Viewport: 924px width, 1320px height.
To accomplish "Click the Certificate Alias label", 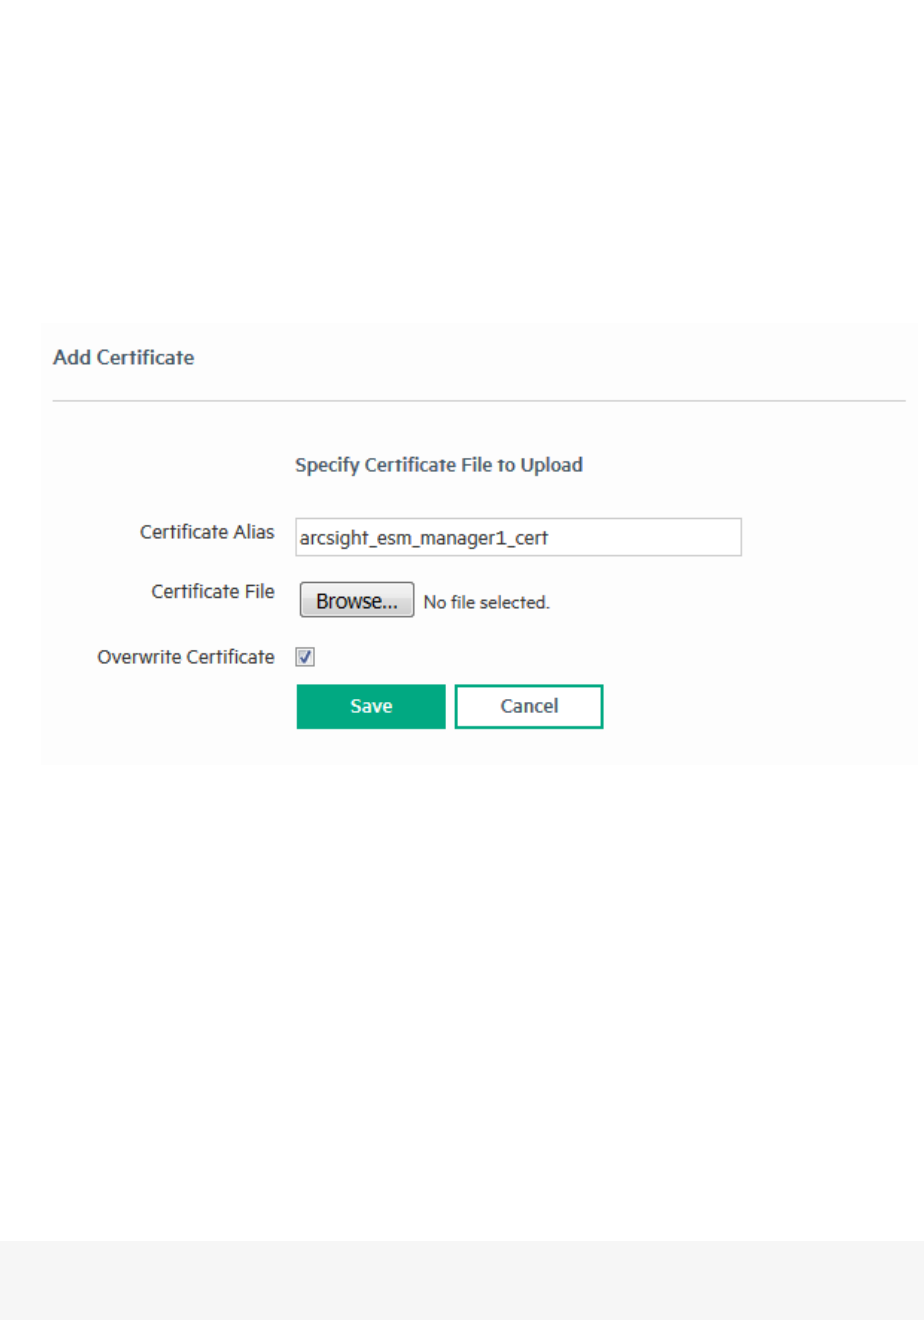I will (x=207, y=532).
